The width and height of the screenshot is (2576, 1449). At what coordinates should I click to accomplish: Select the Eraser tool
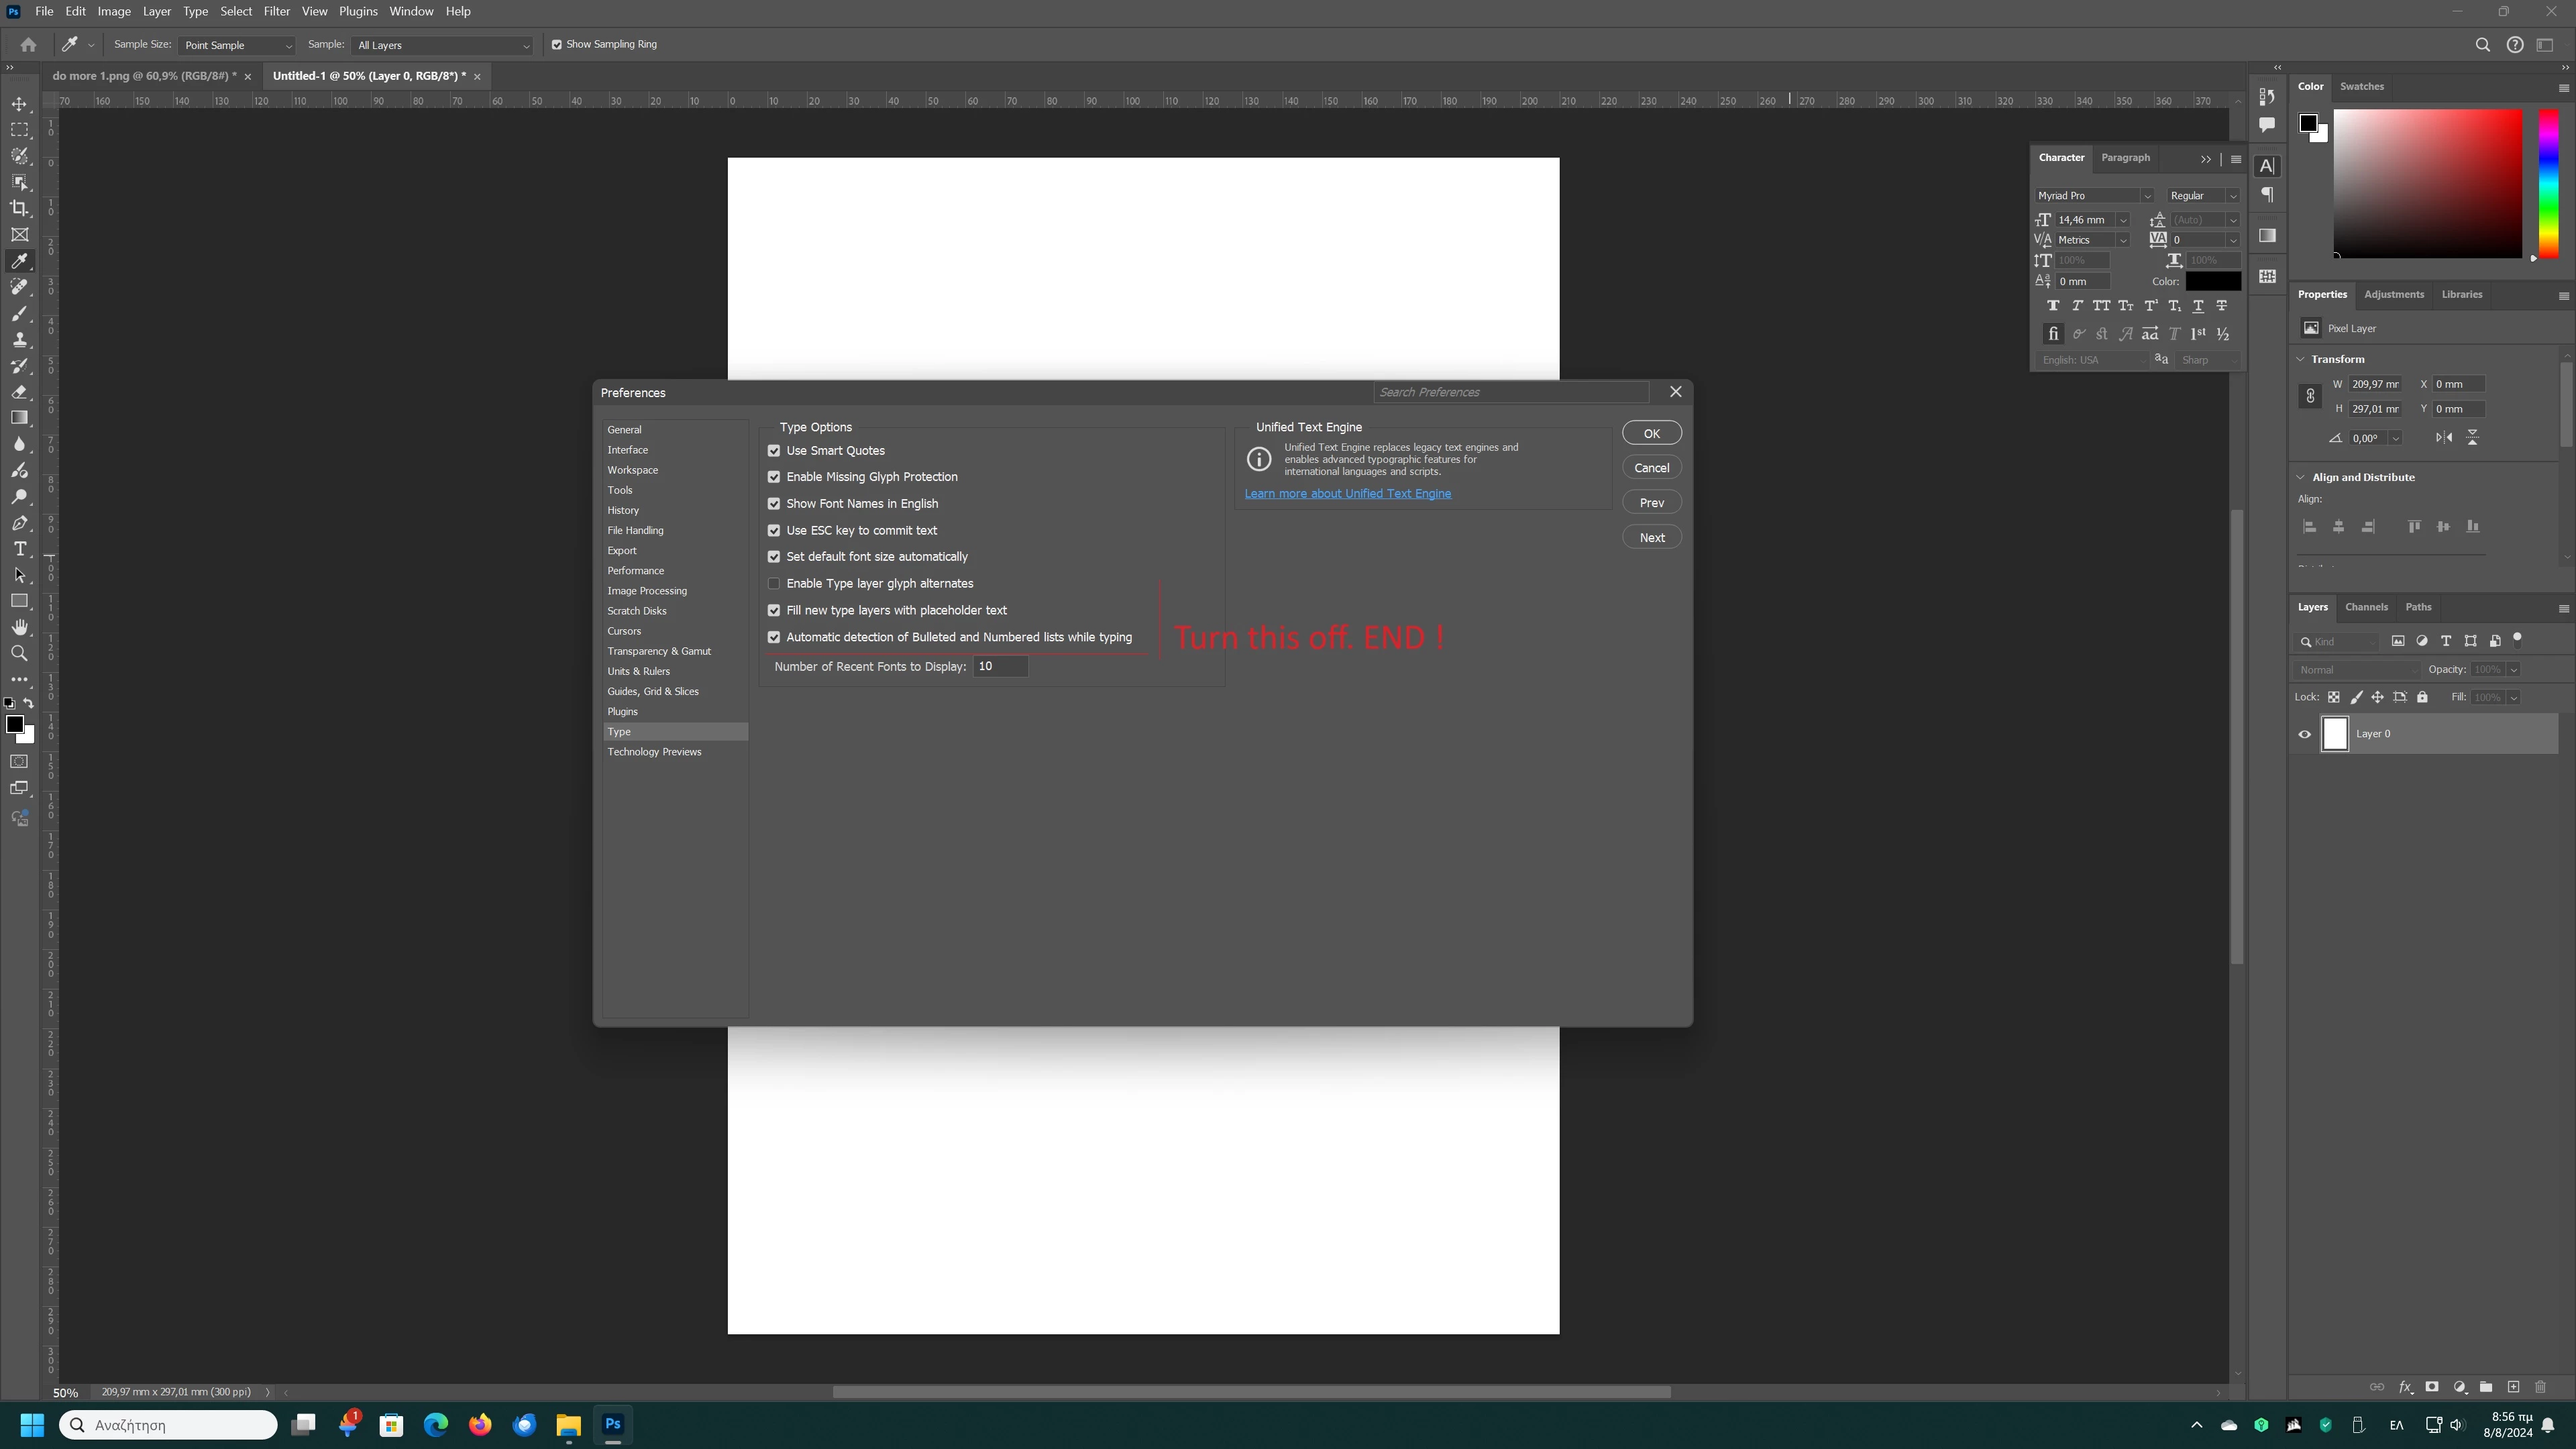(19, 392)
